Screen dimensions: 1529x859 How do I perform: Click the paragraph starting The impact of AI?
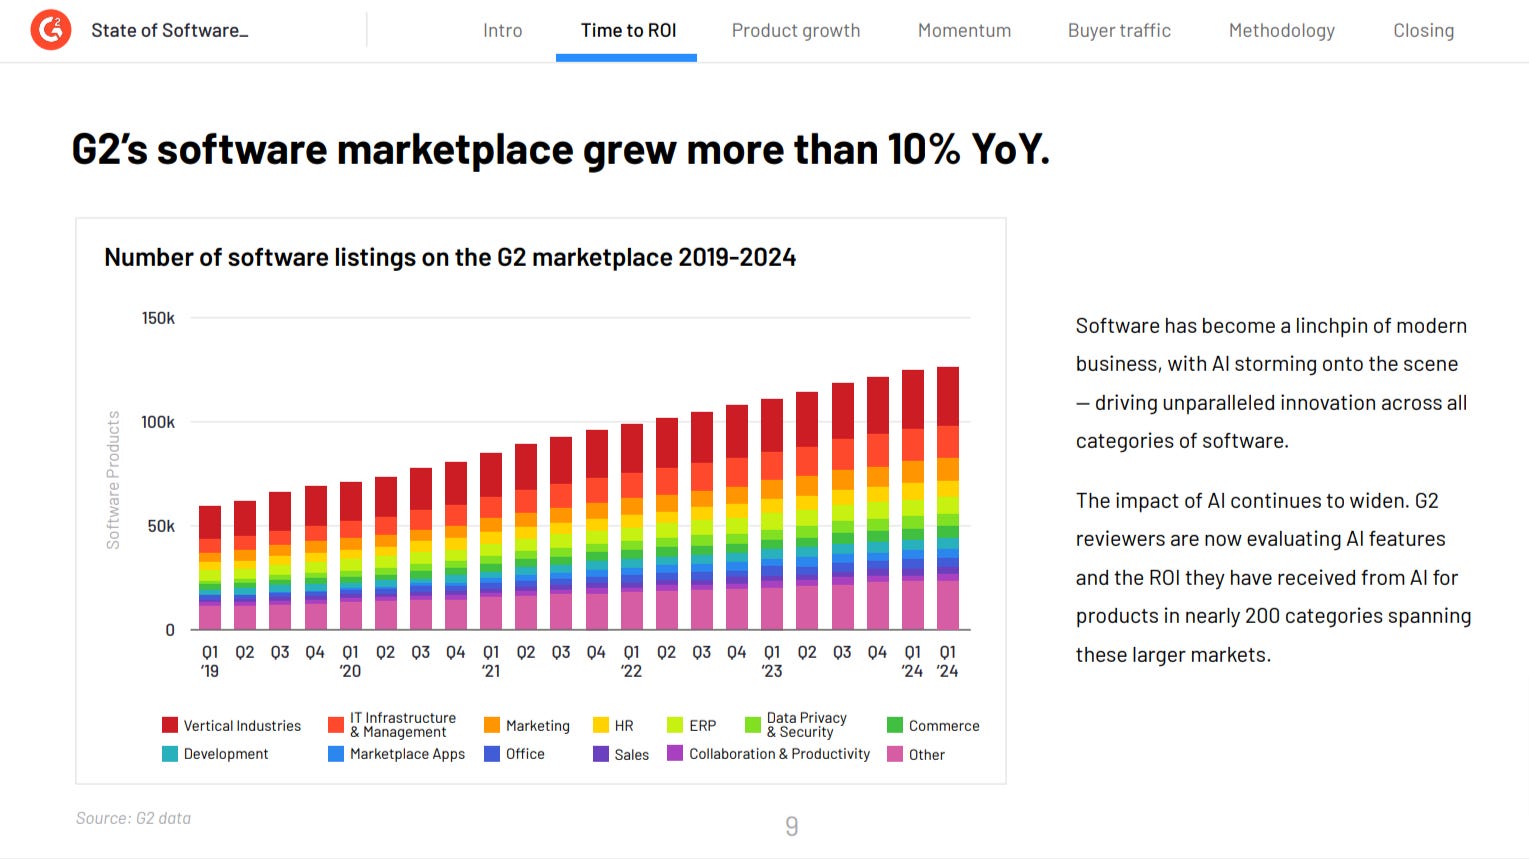(x=1273, y=577)
